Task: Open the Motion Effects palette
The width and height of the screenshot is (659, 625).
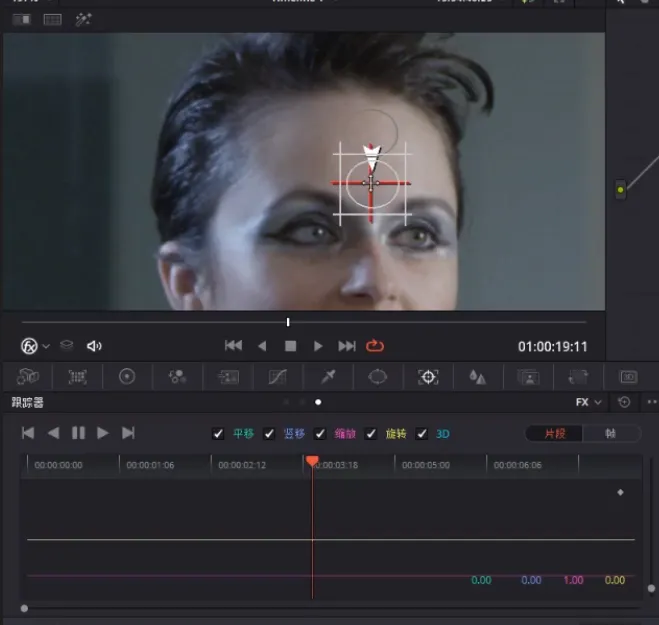Action: click(228, 377)
